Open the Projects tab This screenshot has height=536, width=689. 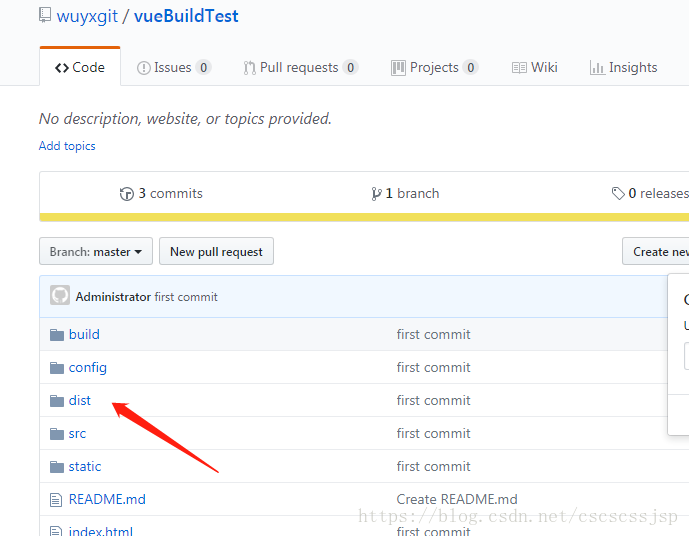coord(434,67)
